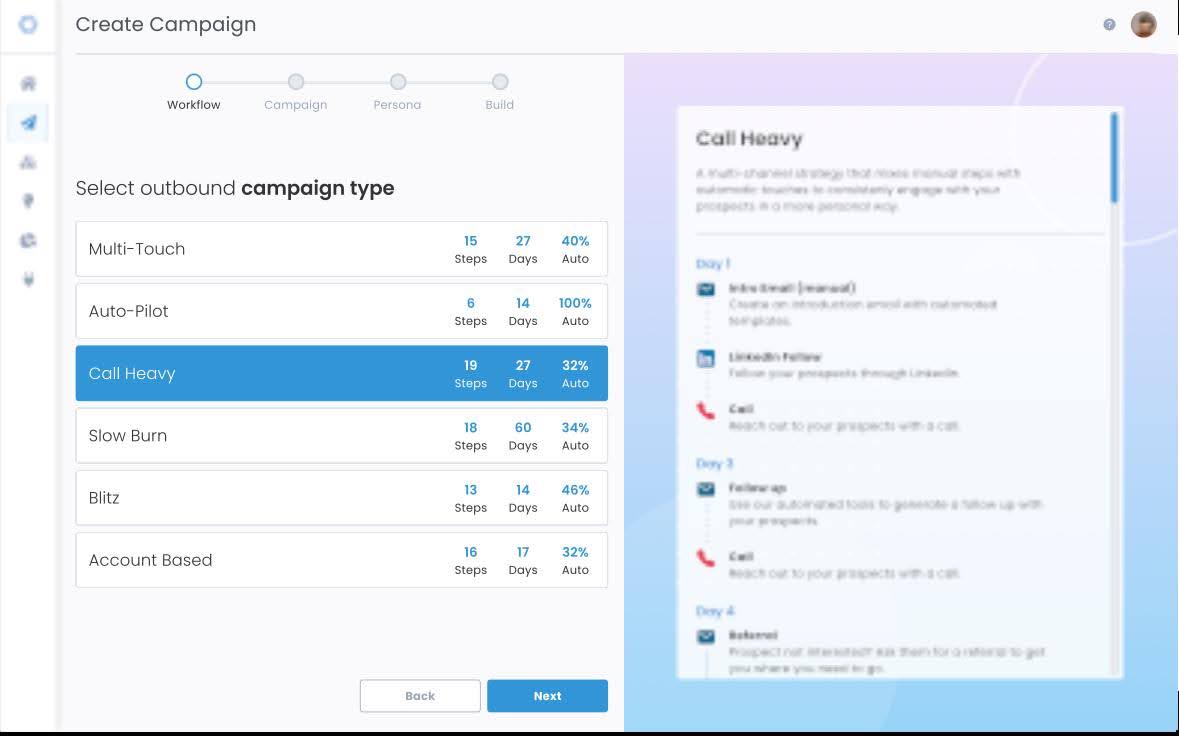Select the Multi-Touch campaign type
Screen dimensions: 1179x736
[x=341, y=249]
